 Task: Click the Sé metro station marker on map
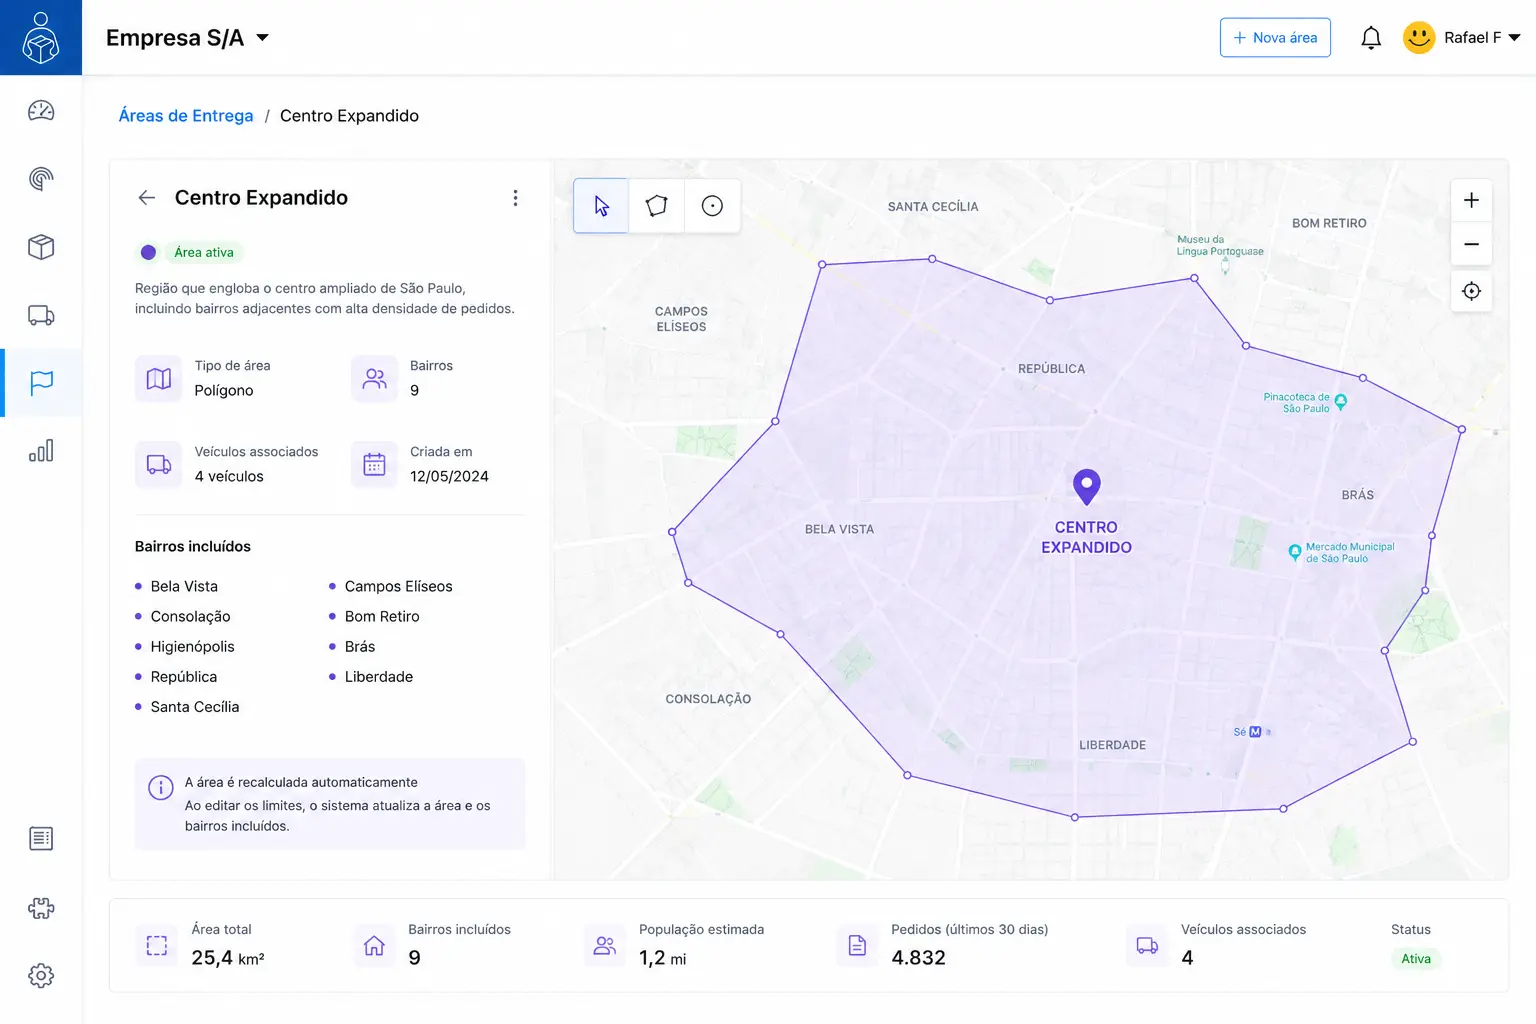pyautogui.click(x=1255, y=732)
